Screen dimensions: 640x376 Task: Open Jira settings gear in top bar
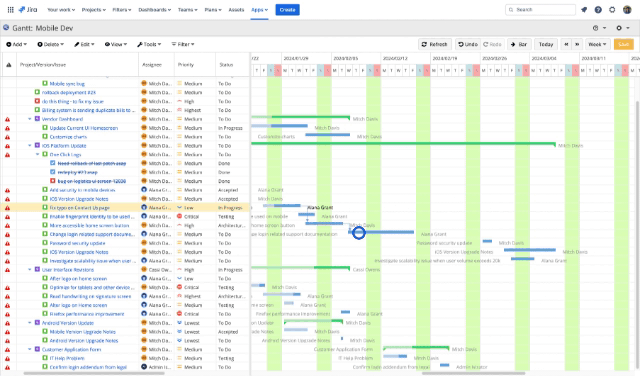(x=612, y=10)
